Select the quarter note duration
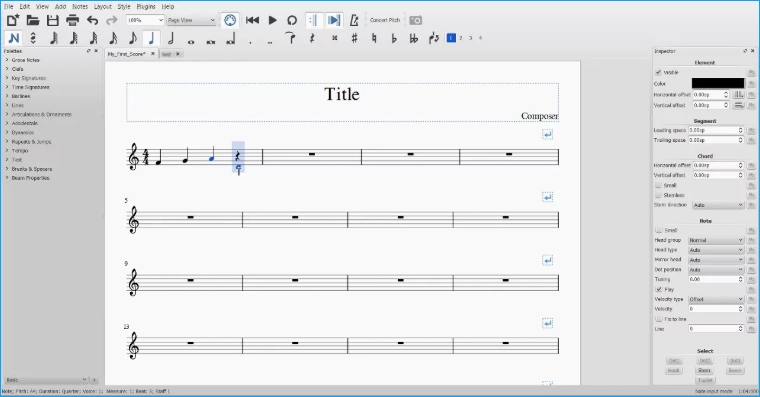The width and height of the screenshot is (760, 397). click(x=151, y=38)
